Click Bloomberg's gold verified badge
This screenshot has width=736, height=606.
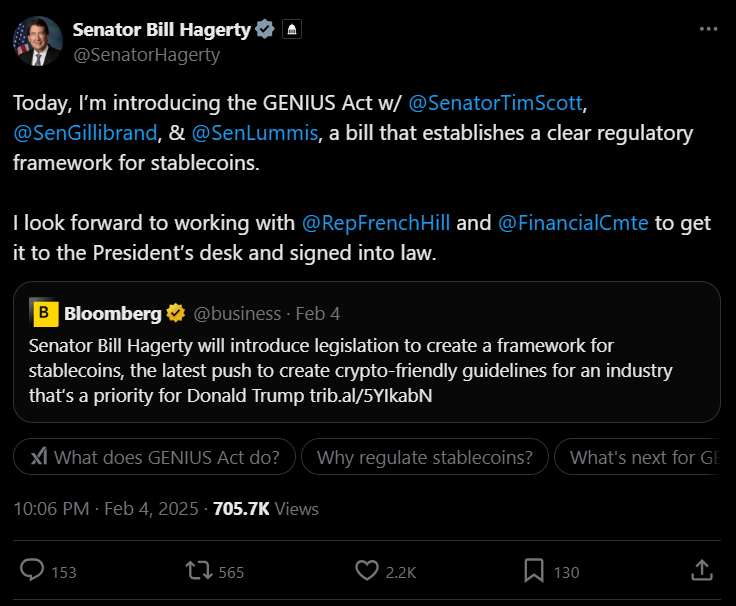pyautogui.click(x=176, y=314)
